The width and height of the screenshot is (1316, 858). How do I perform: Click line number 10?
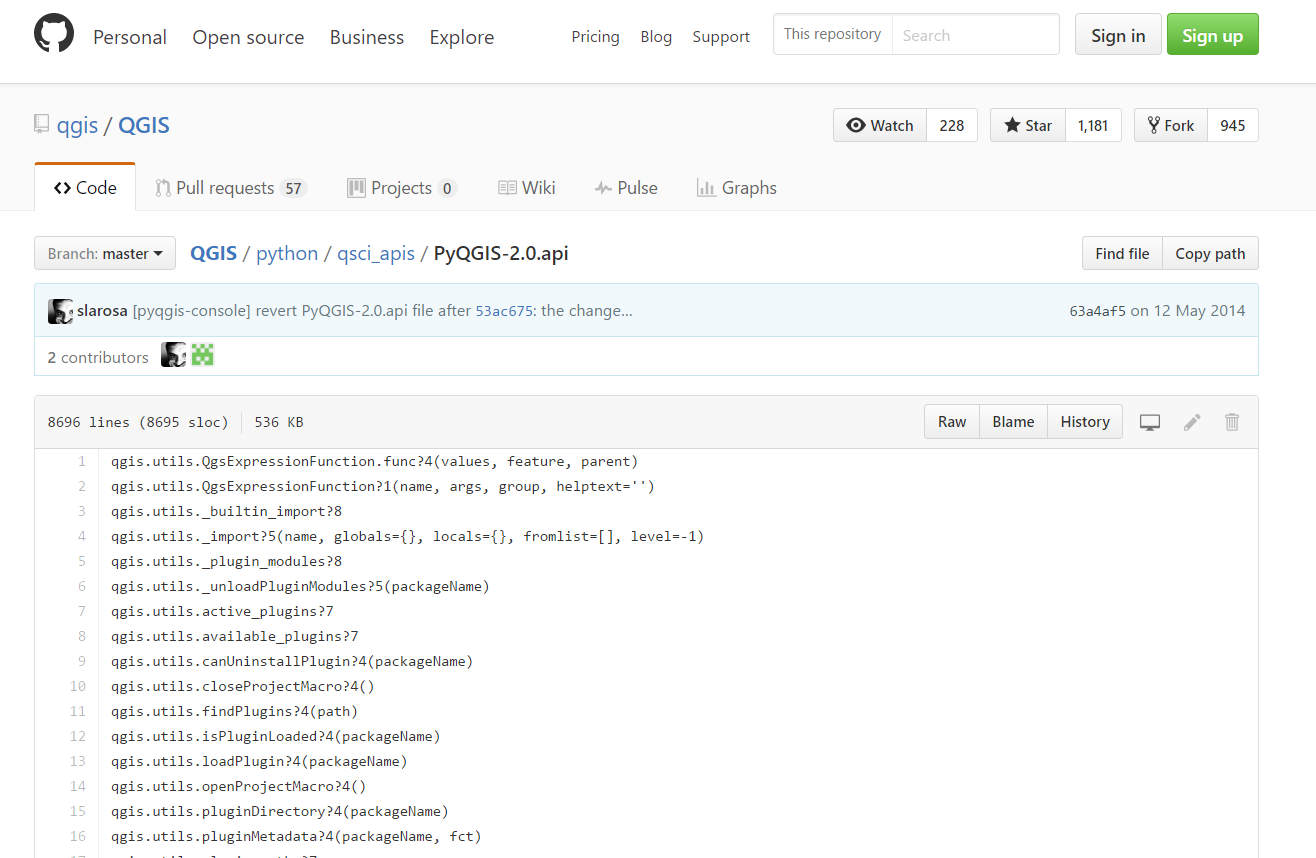[x=78, y=686]
